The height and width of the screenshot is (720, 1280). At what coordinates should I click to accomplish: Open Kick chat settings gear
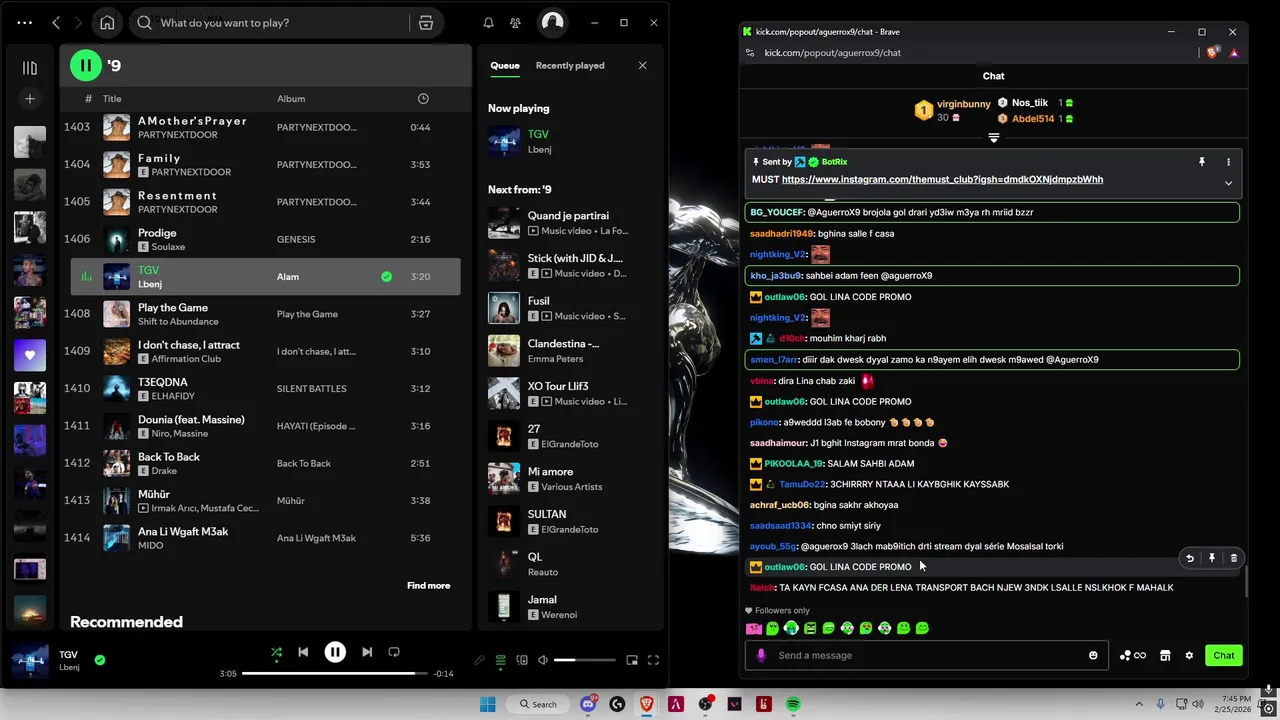tap(1189, 656)
